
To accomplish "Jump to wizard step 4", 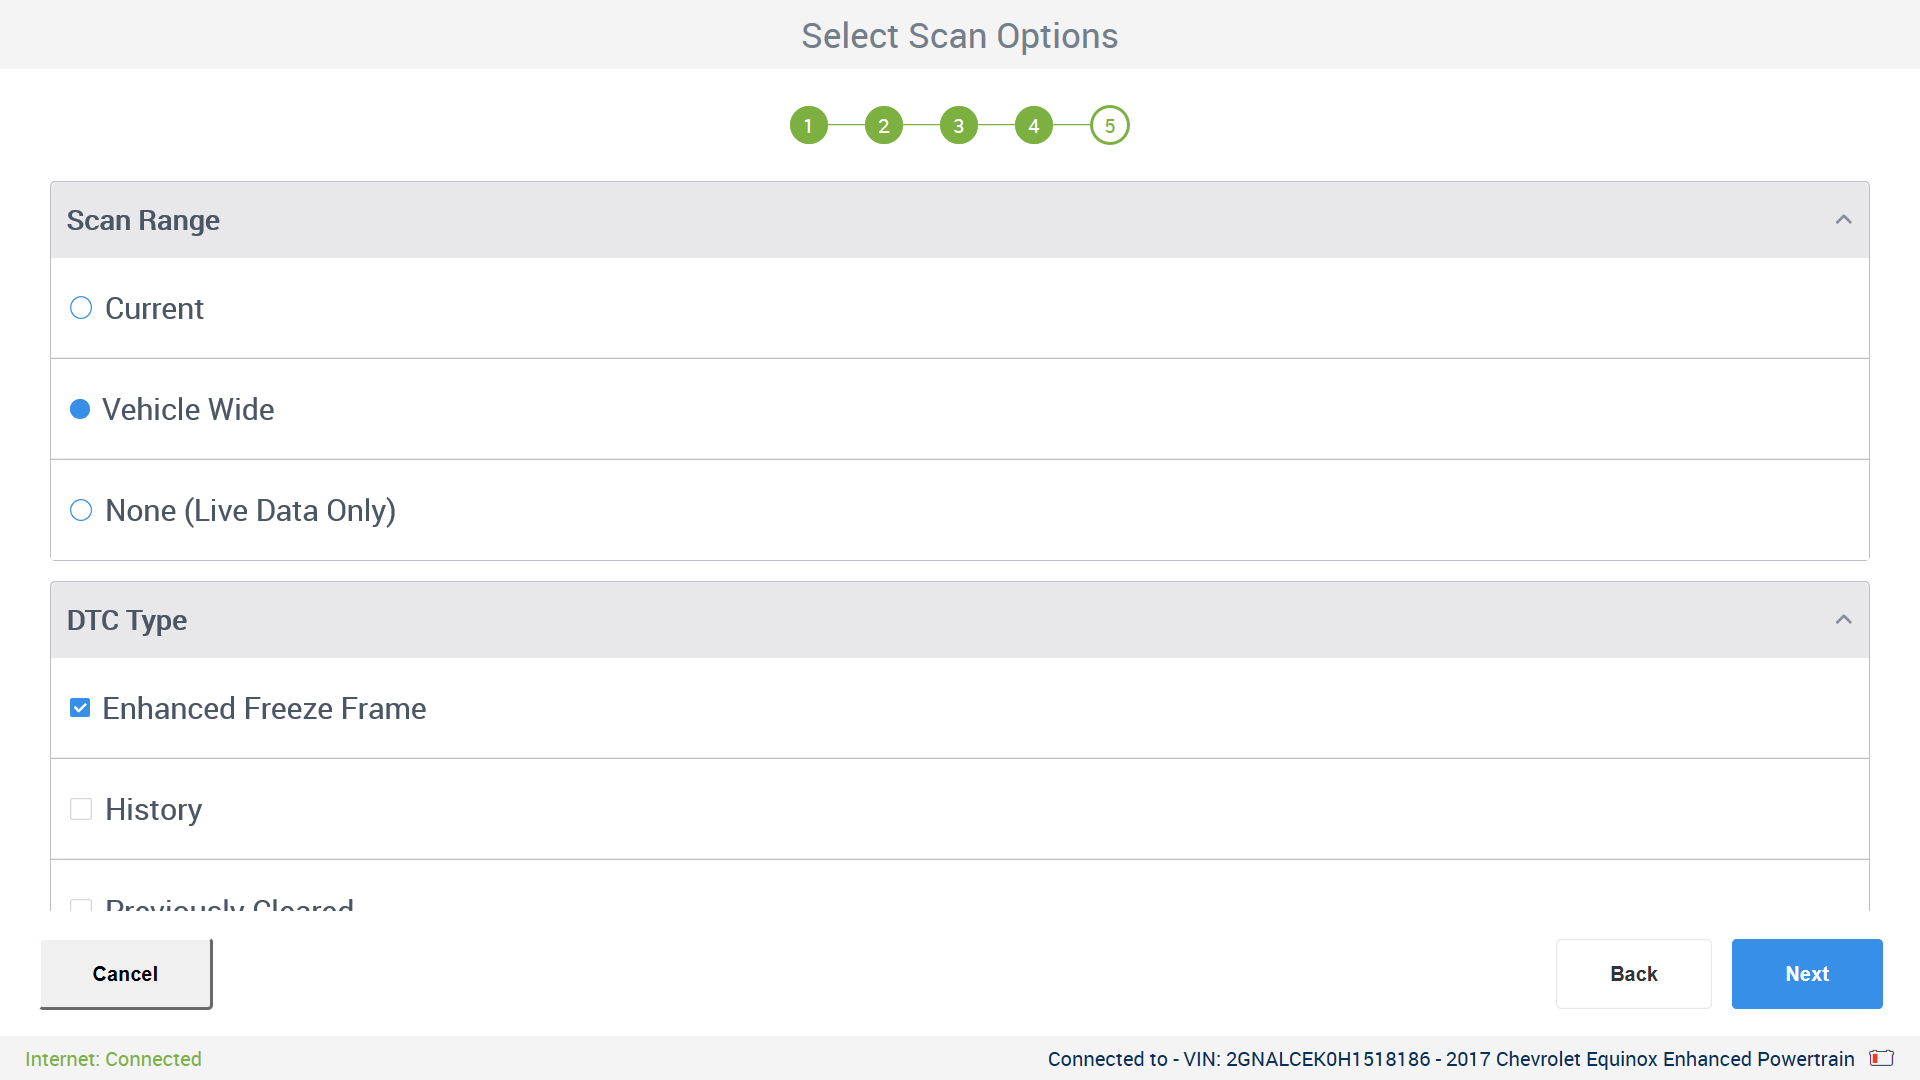I will [x=1034, y=125].
